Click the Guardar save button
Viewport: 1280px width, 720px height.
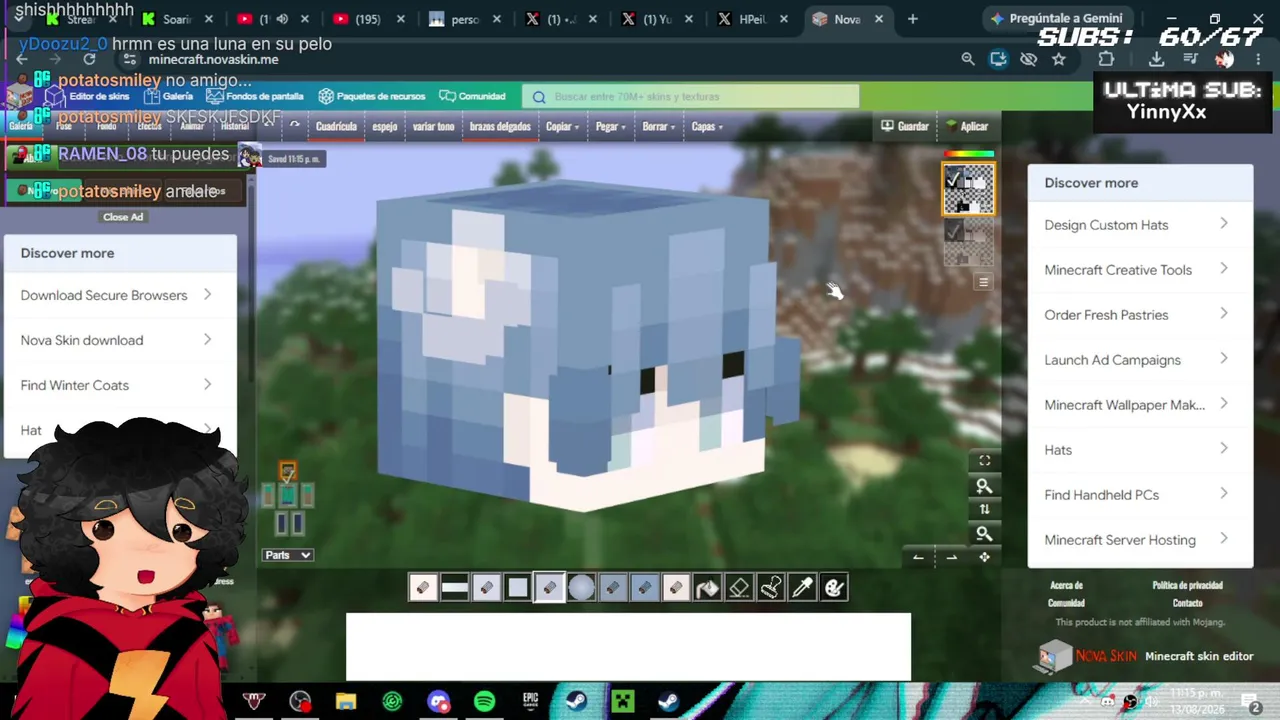[x=905, y=127]
